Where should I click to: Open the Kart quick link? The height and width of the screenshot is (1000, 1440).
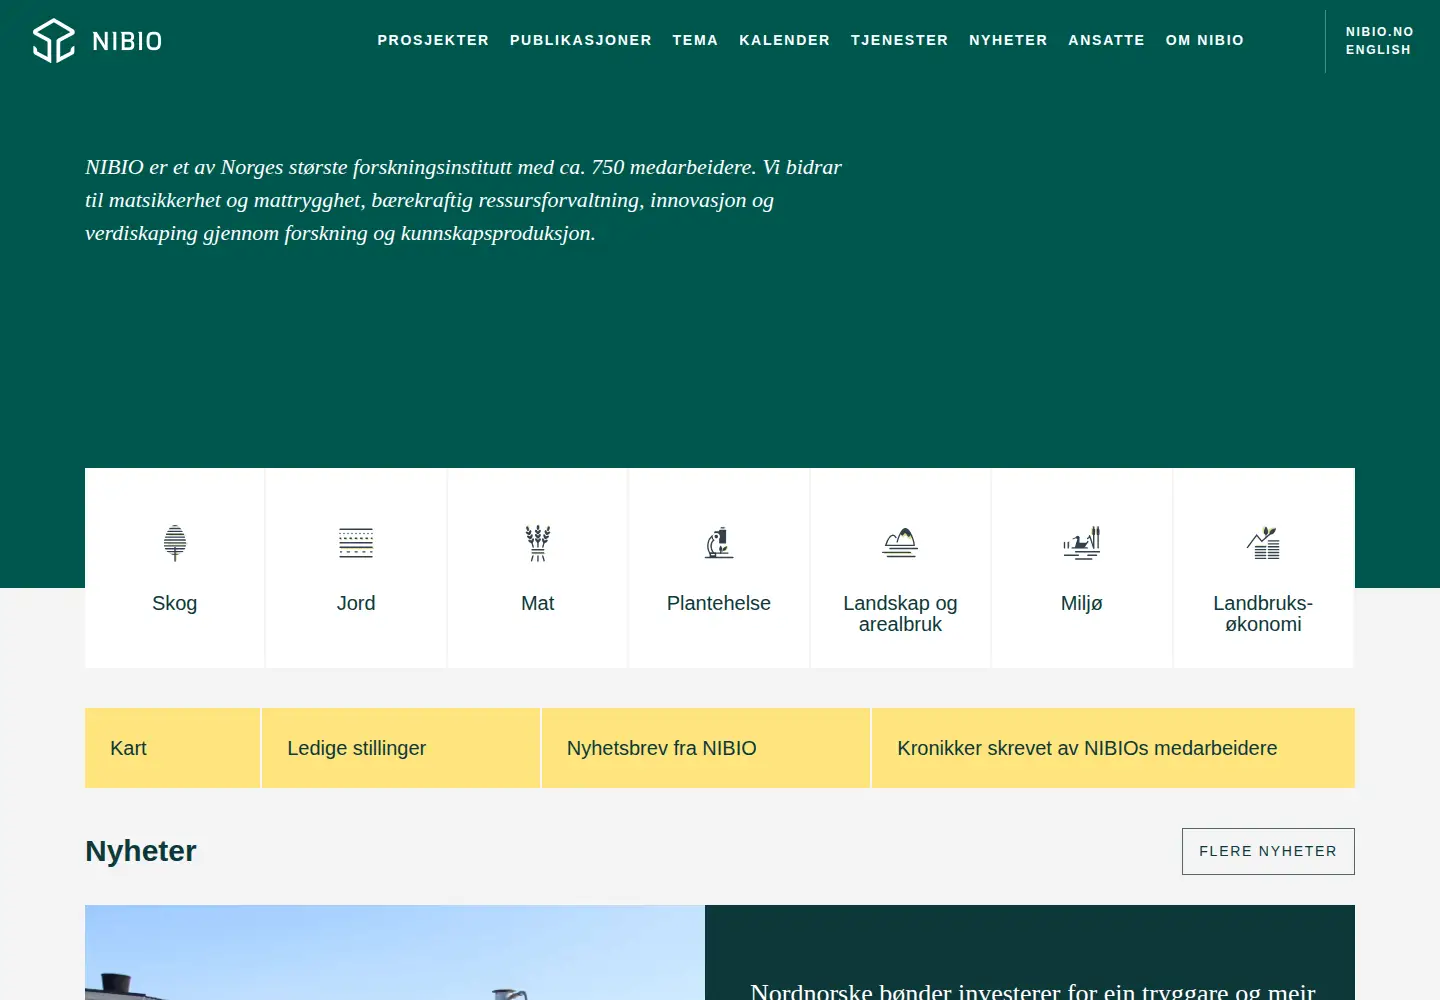tap(173, 748)
